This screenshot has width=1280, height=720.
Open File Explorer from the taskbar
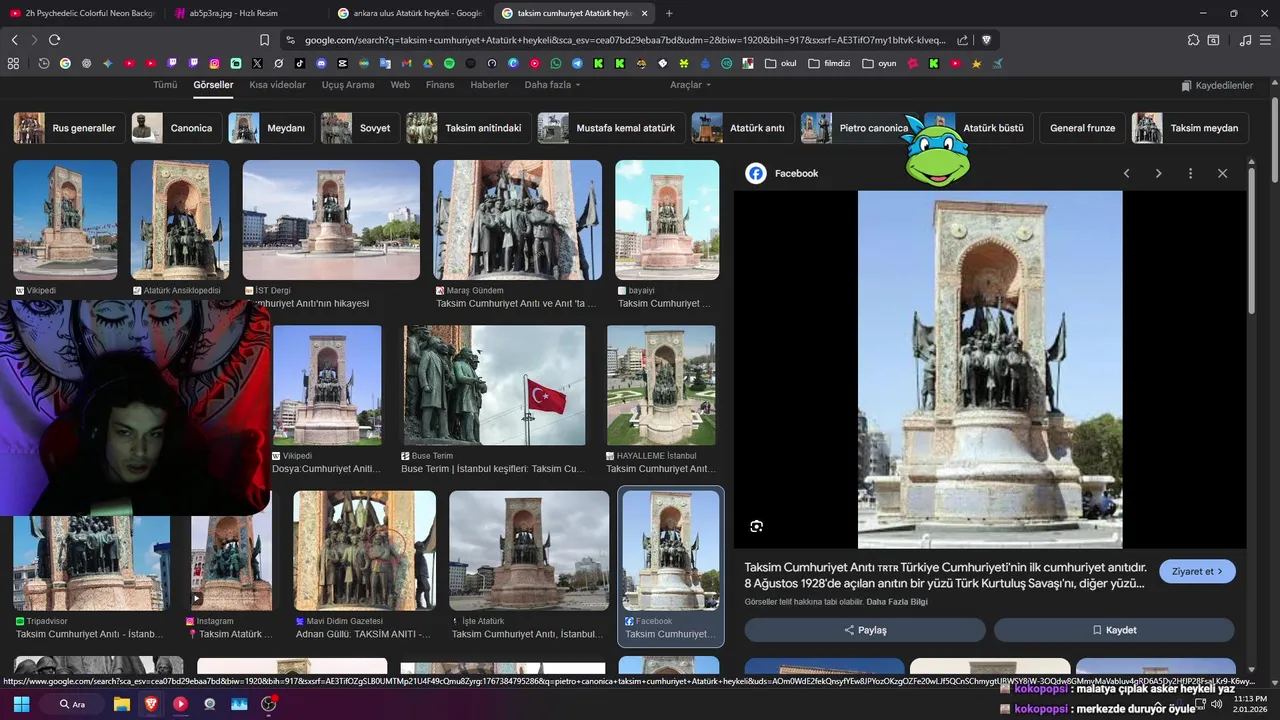(122, 704)
